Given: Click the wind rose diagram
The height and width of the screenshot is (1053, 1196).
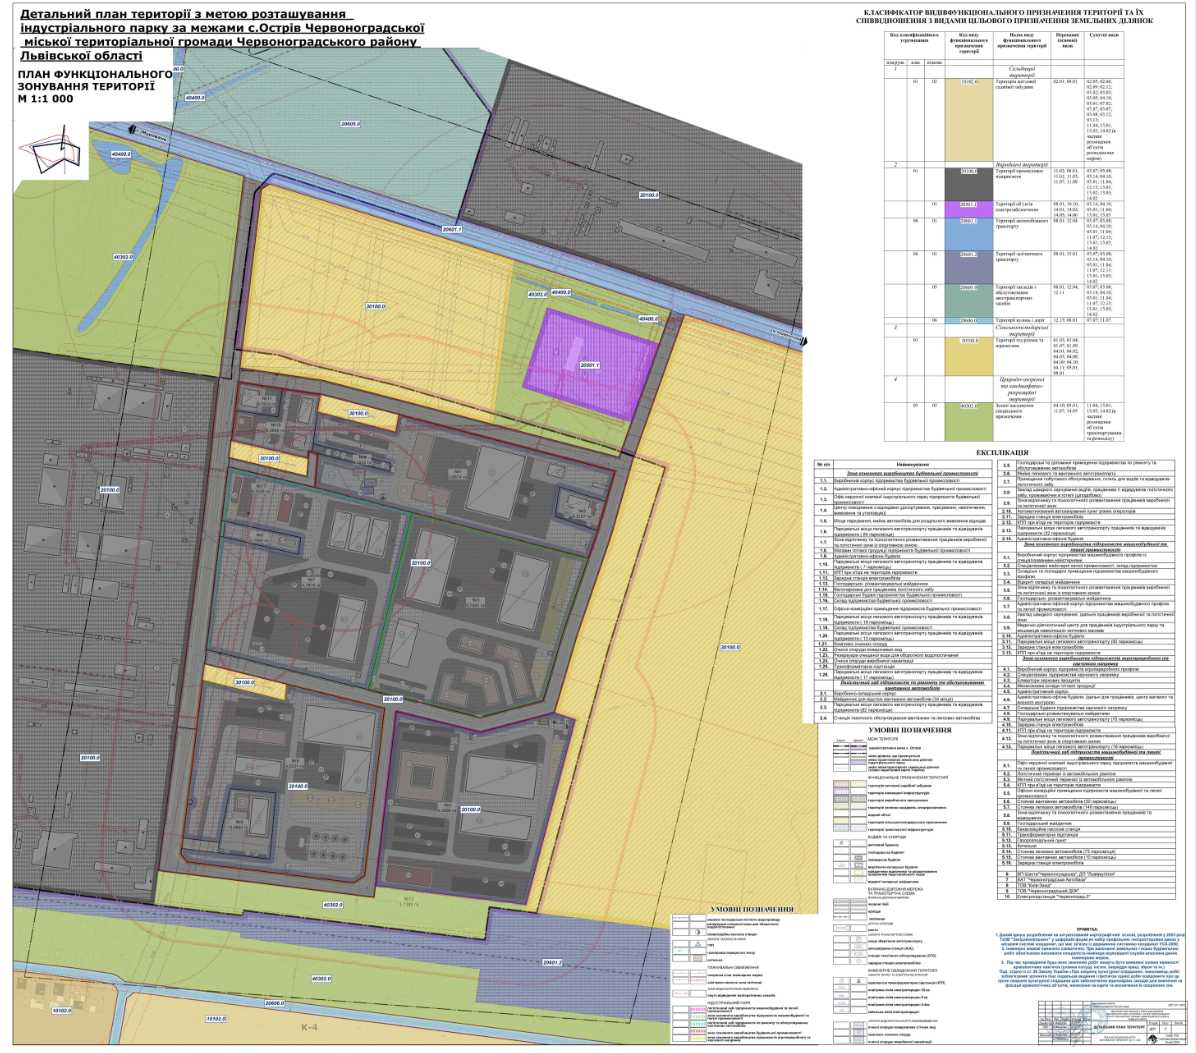Looking at the screenshot, I should (x=49, y=149).
